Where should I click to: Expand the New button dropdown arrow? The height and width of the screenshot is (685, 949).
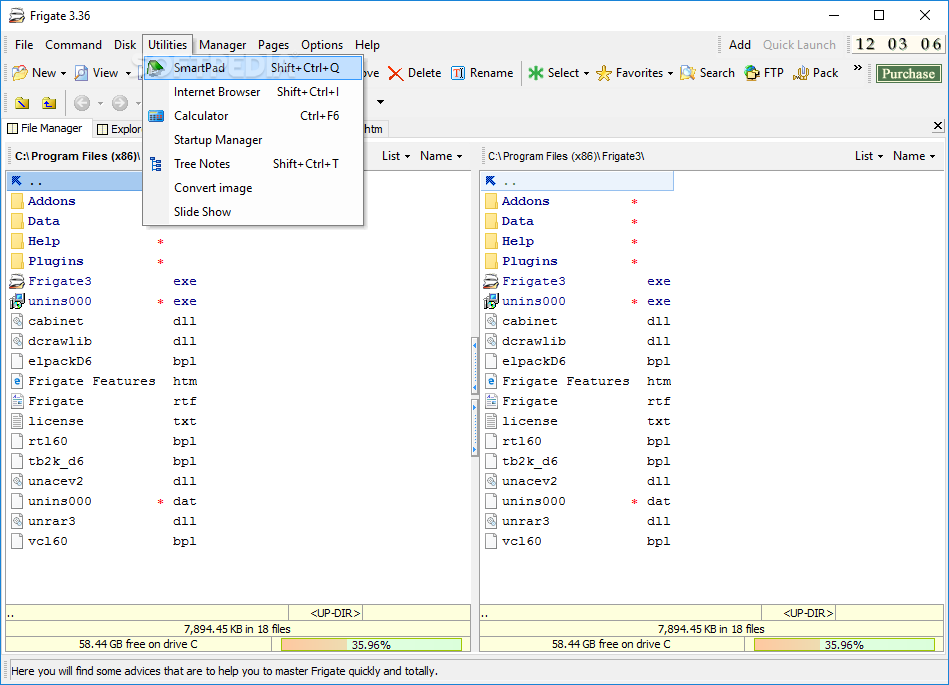pos(63,74)
